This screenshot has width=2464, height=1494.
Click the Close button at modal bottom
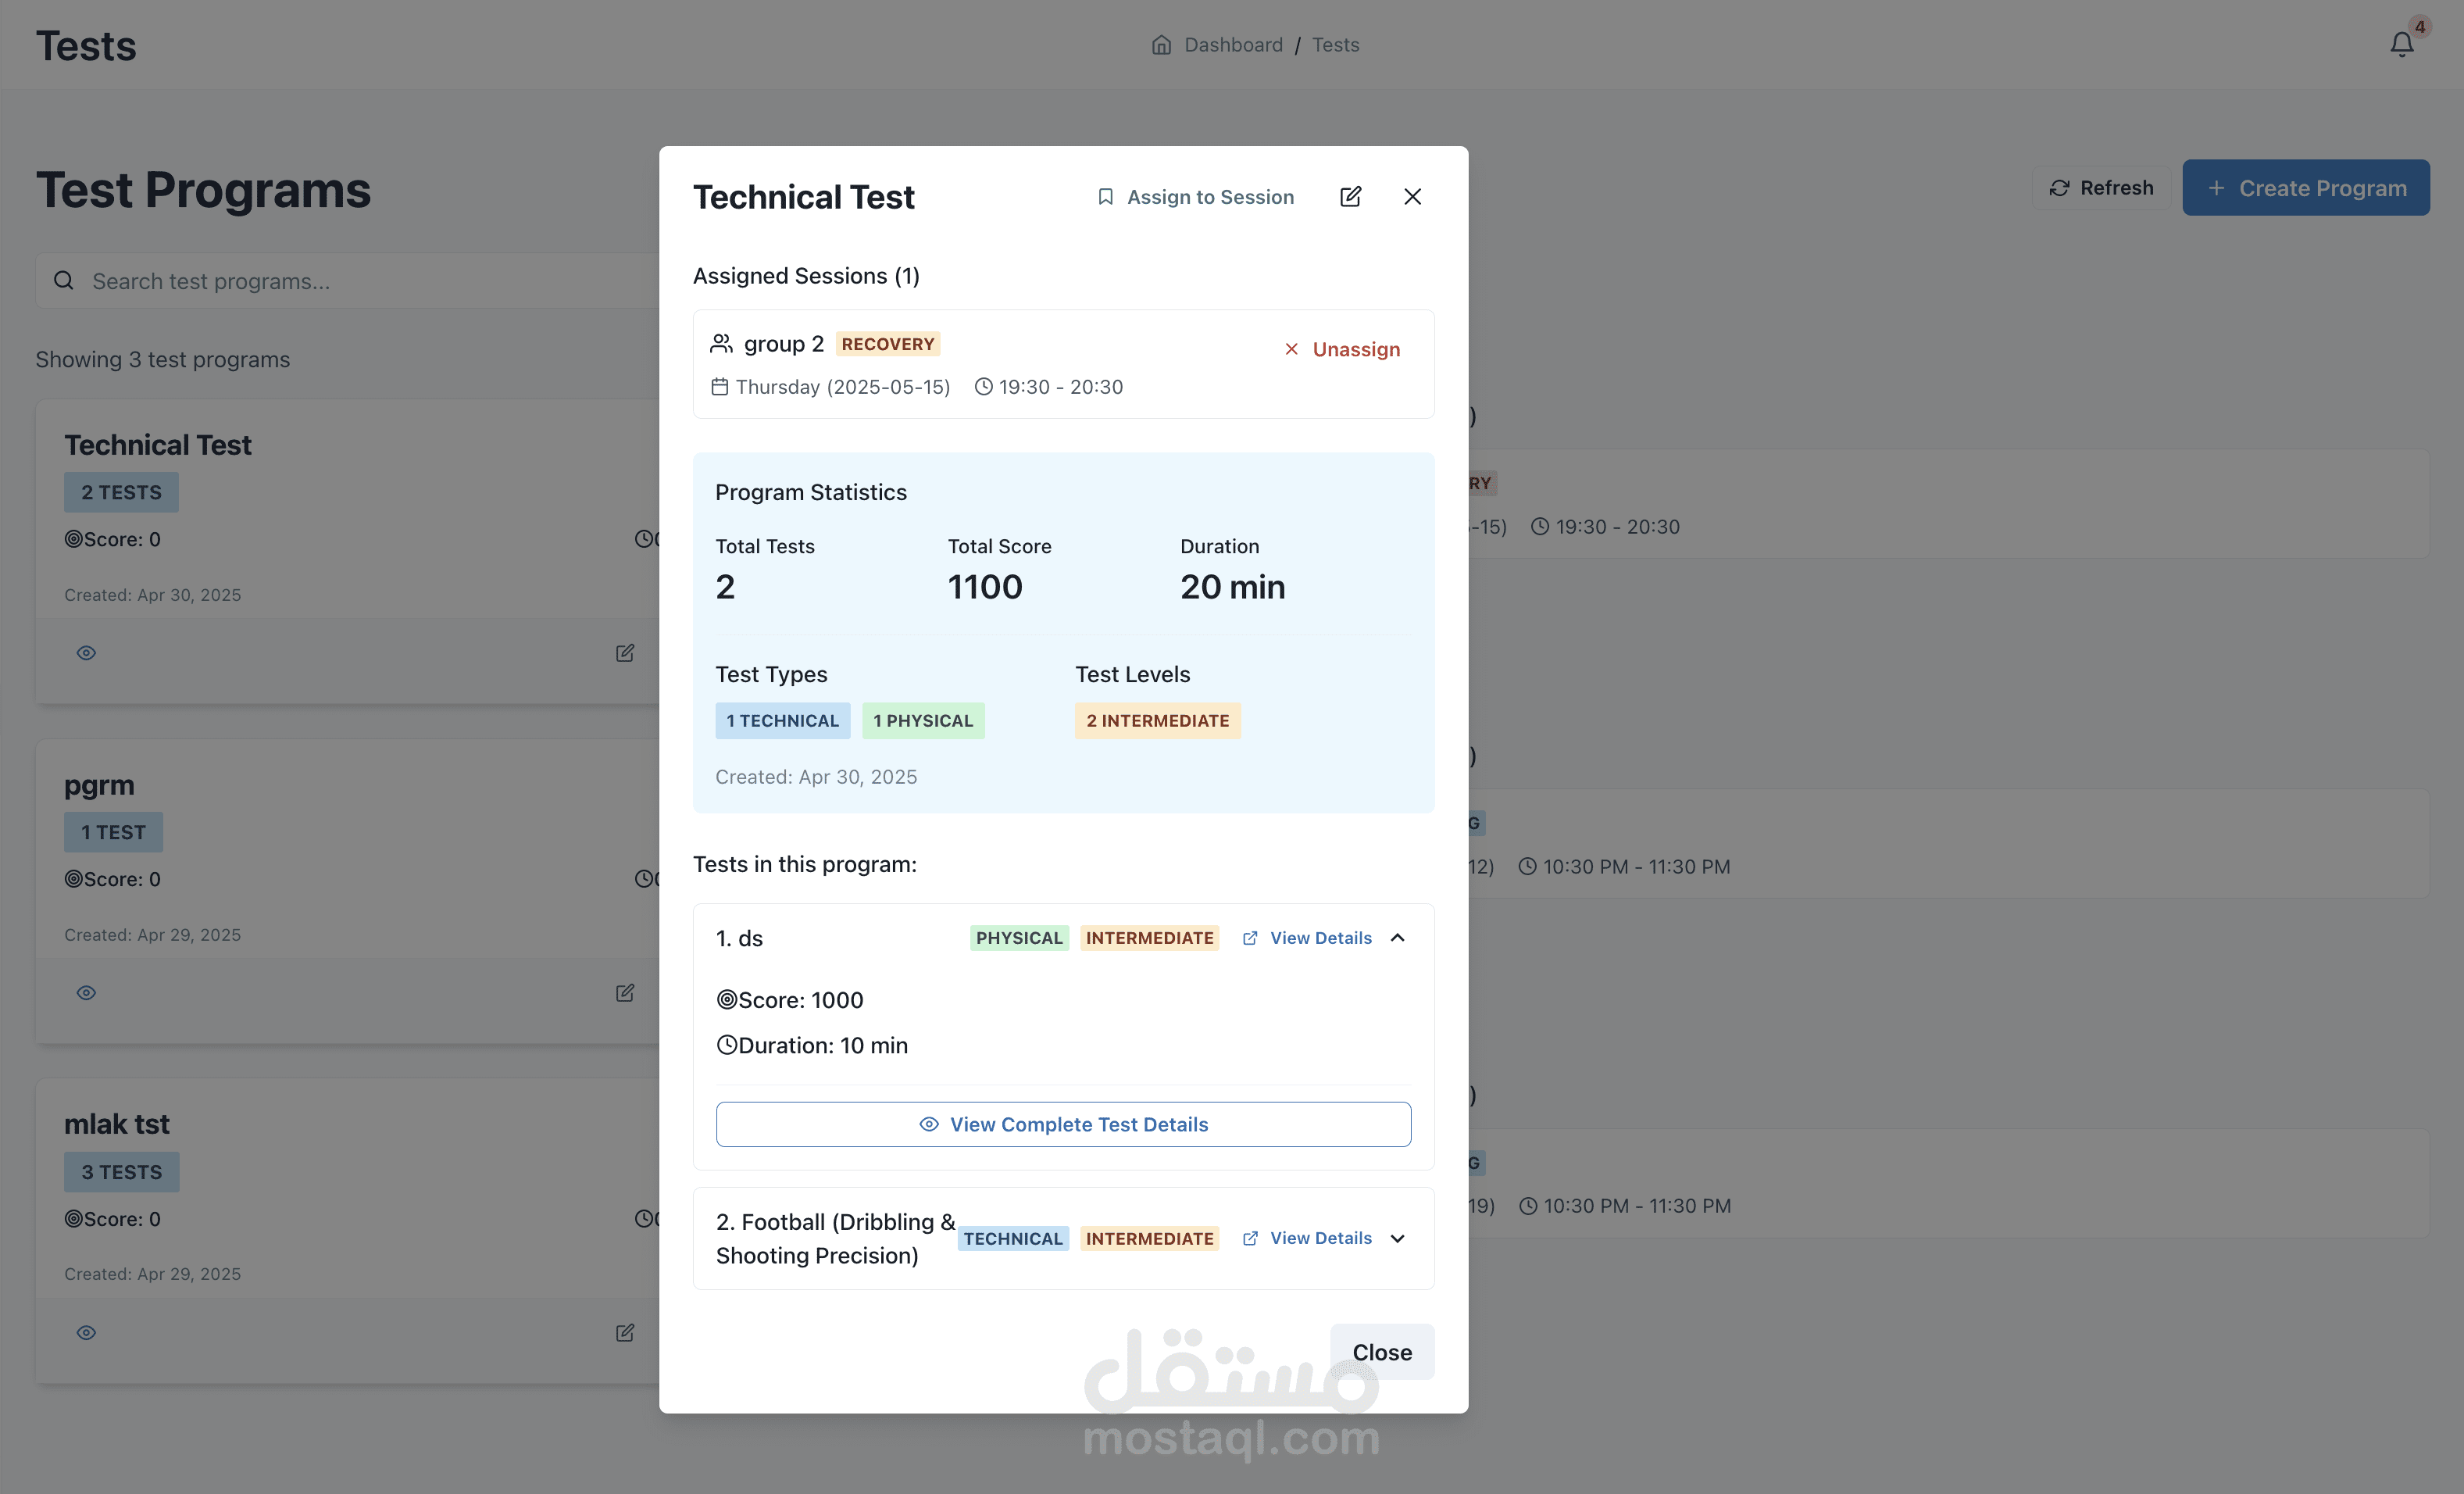tap(1382, 1352)
